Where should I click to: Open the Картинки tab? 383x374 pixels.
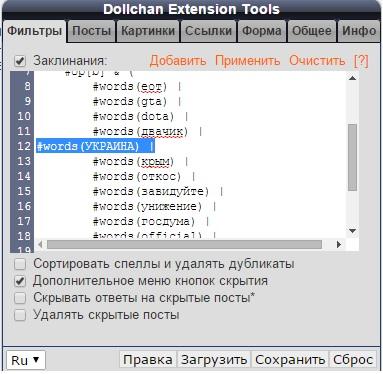point(148,31)
